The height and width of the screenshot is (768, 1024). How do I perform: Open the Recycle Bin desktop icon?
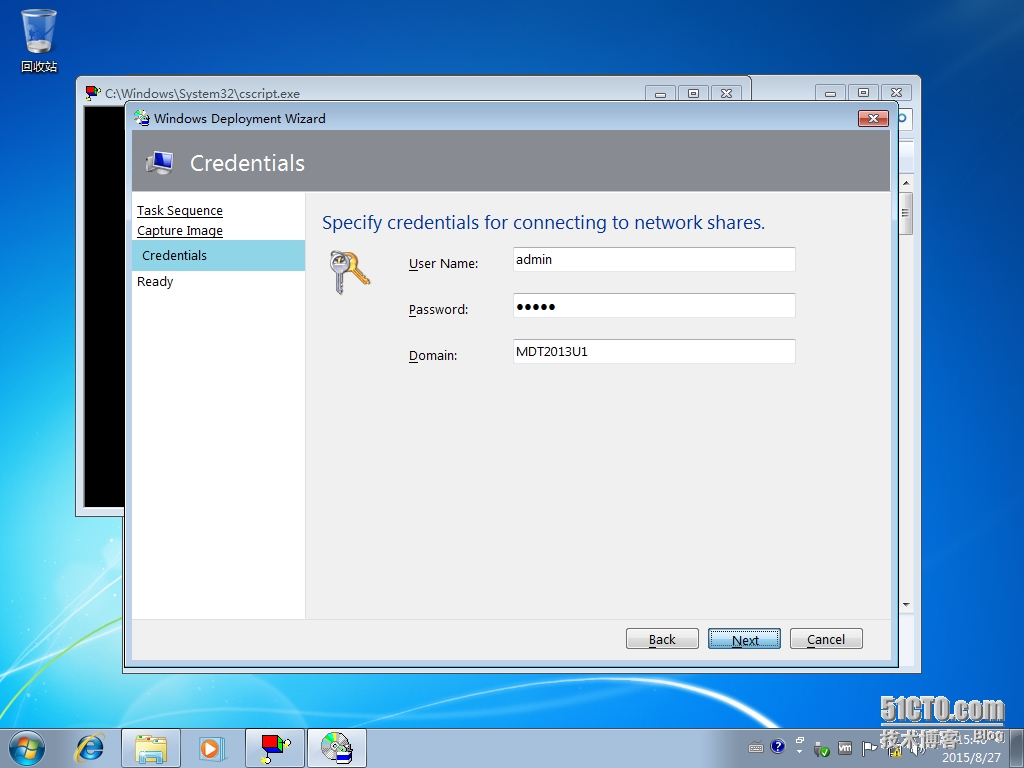point(39,39)
